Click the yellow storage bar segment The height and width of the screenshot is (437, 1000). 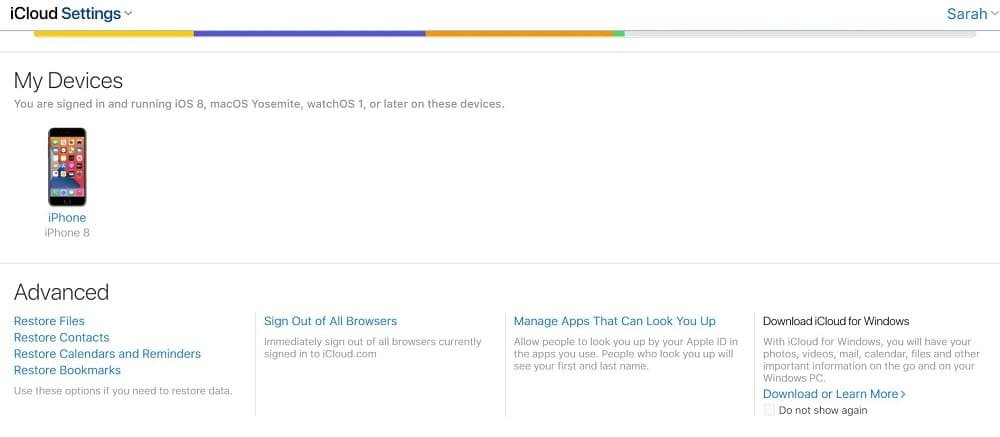click(113, 34)
